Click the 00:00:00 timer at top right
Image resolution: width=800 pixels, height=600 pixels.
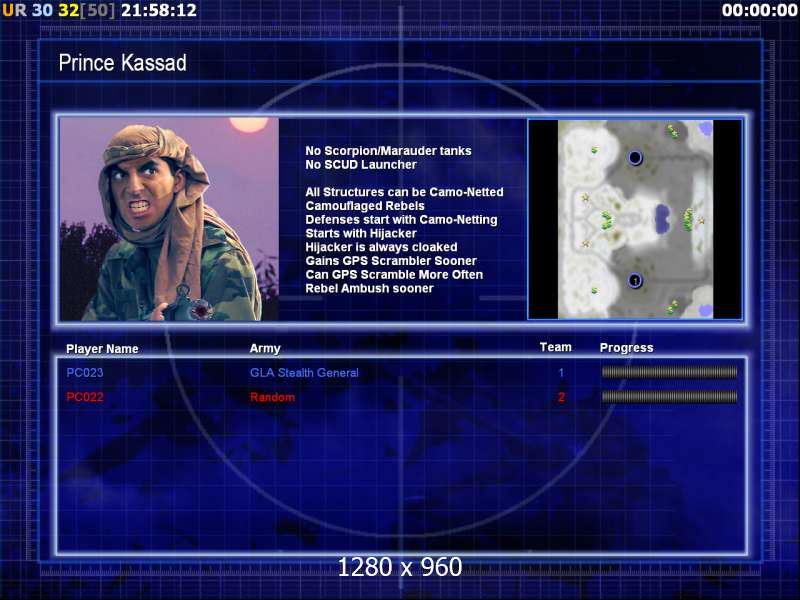pyautogui.click(x=760, y=10)
